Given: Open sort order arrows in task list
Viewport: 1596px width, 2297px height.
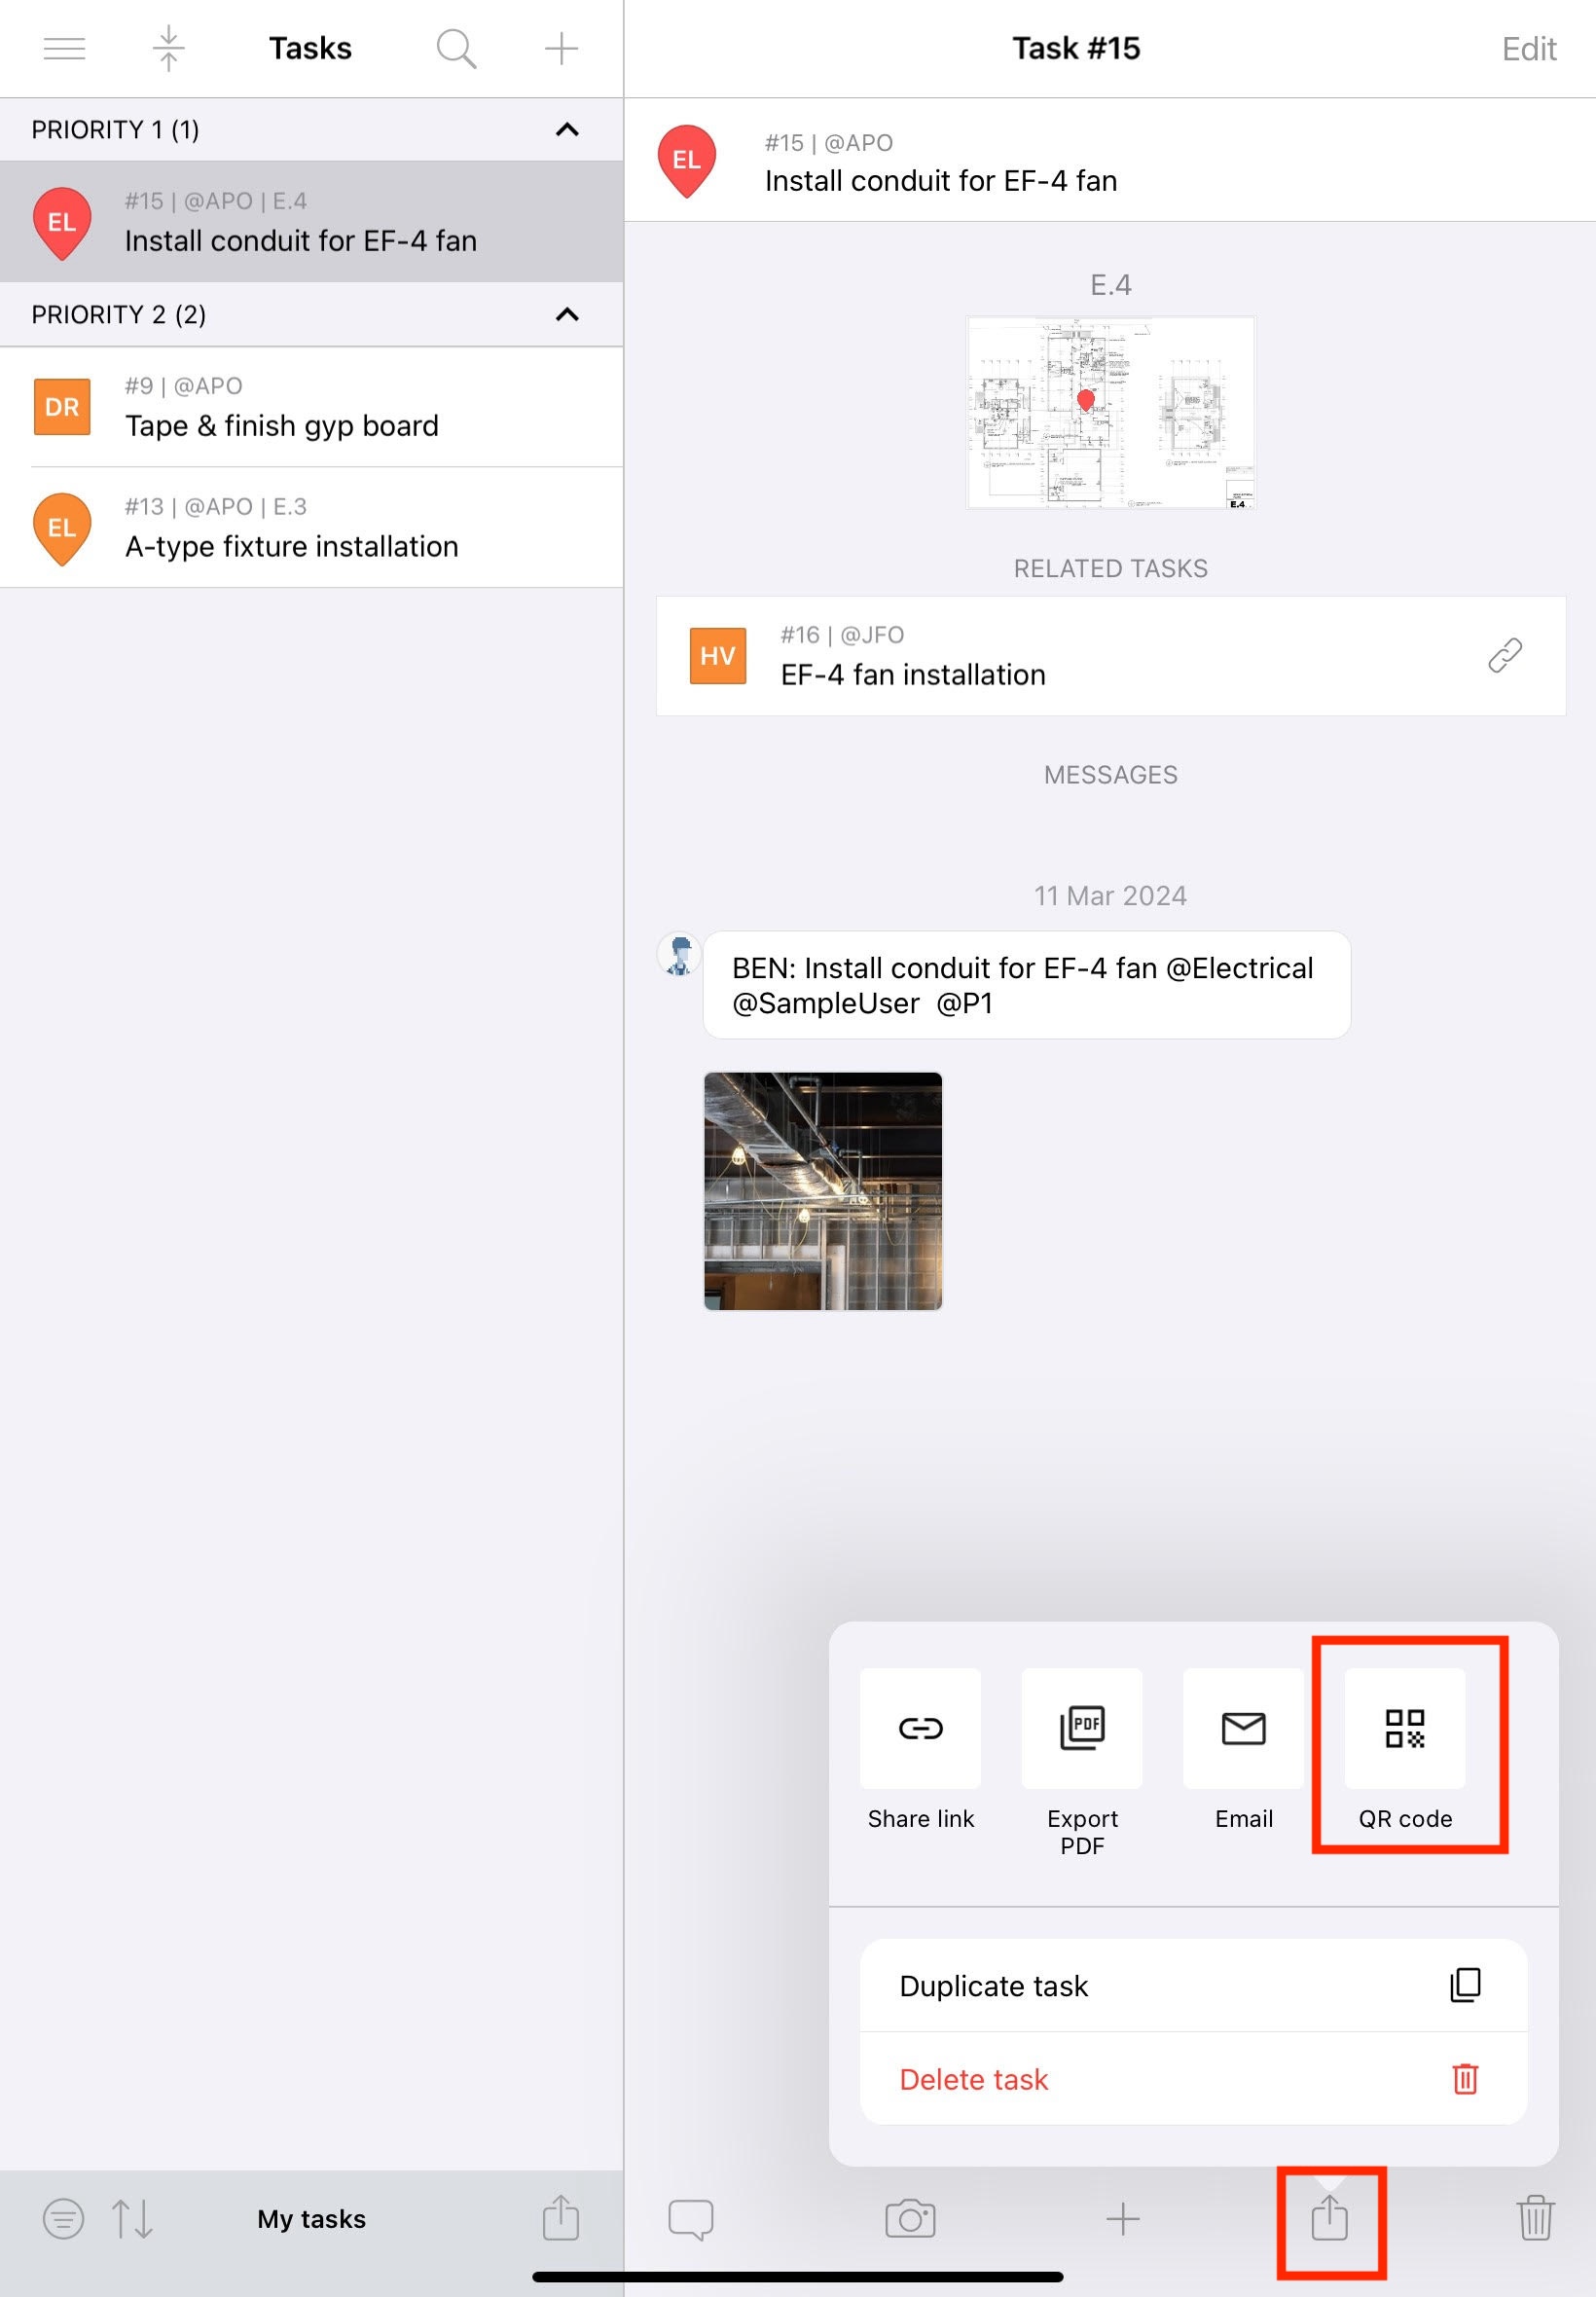Looking at the screenshot, I should (x=132, y=2219).
